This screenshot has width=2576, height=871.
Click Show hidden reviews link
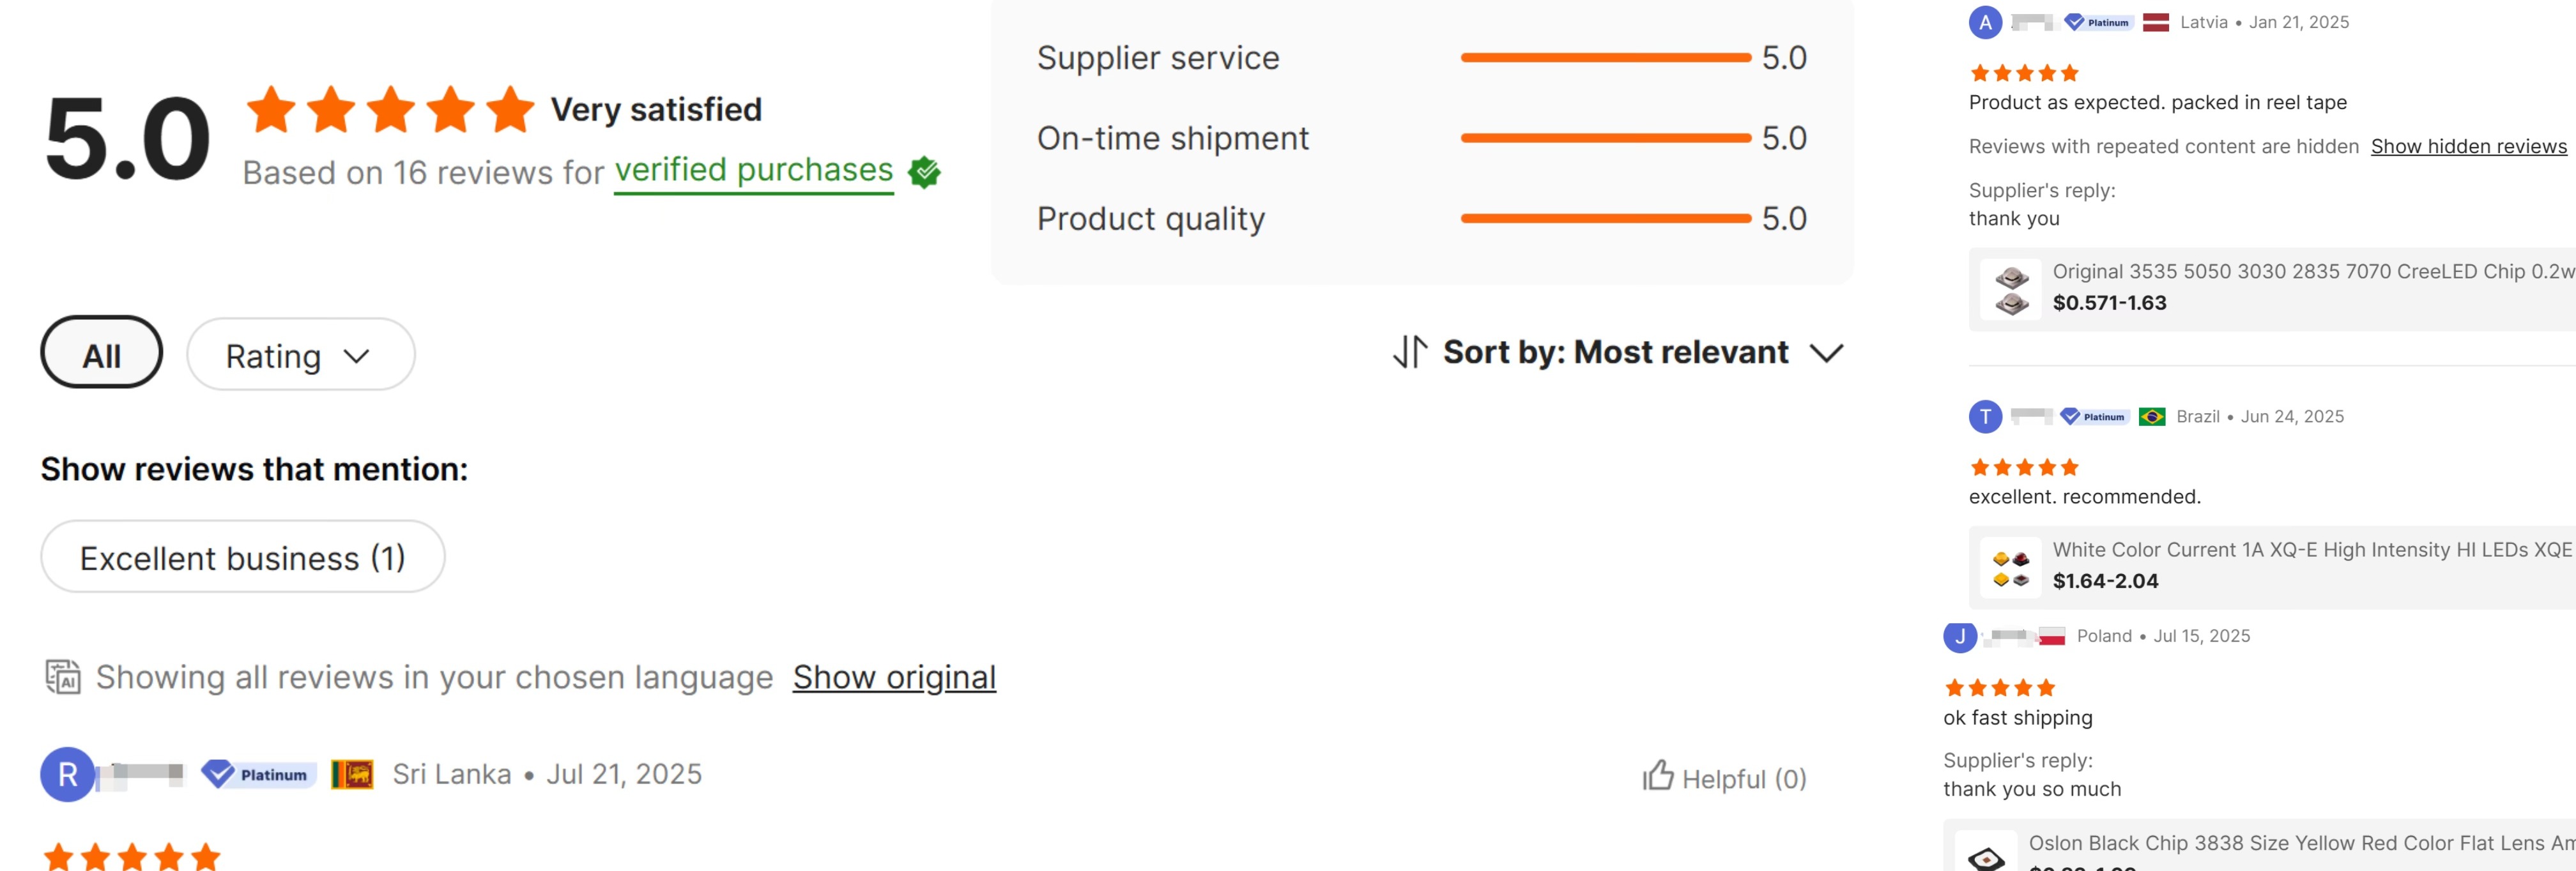(2468, 146)
